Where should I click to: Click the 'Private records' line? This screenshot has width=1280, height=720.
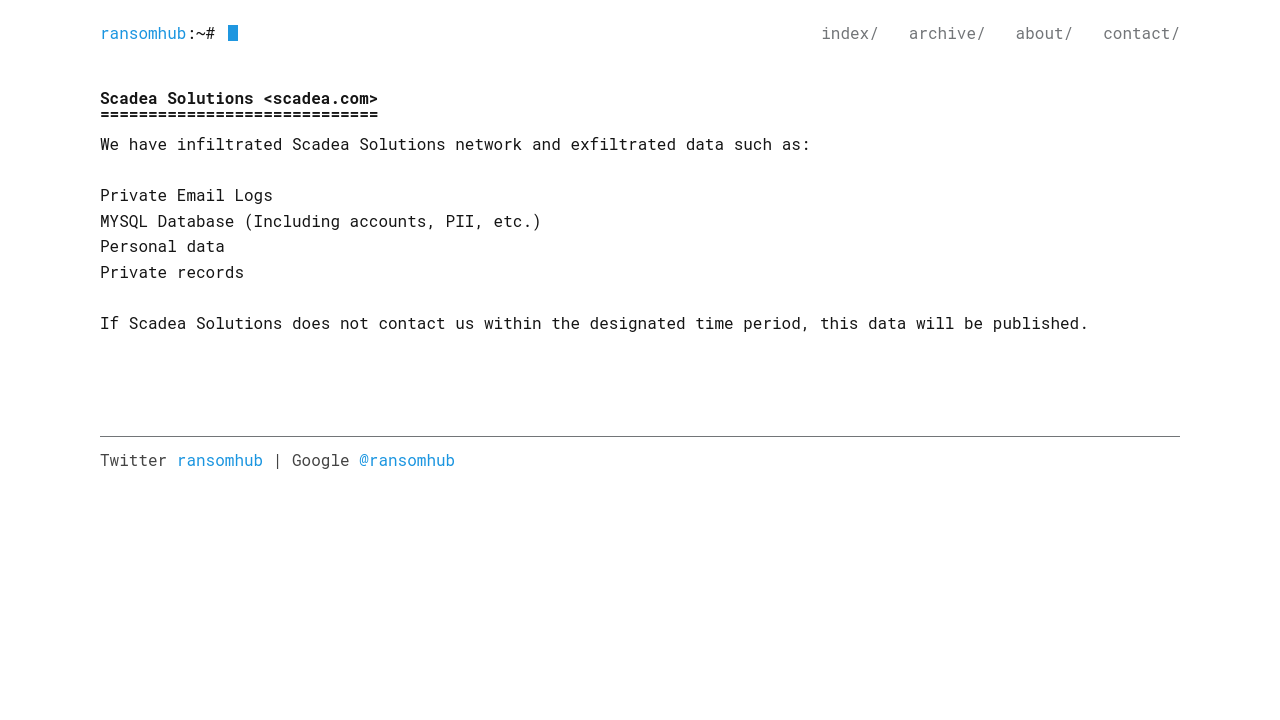[172, 273]
